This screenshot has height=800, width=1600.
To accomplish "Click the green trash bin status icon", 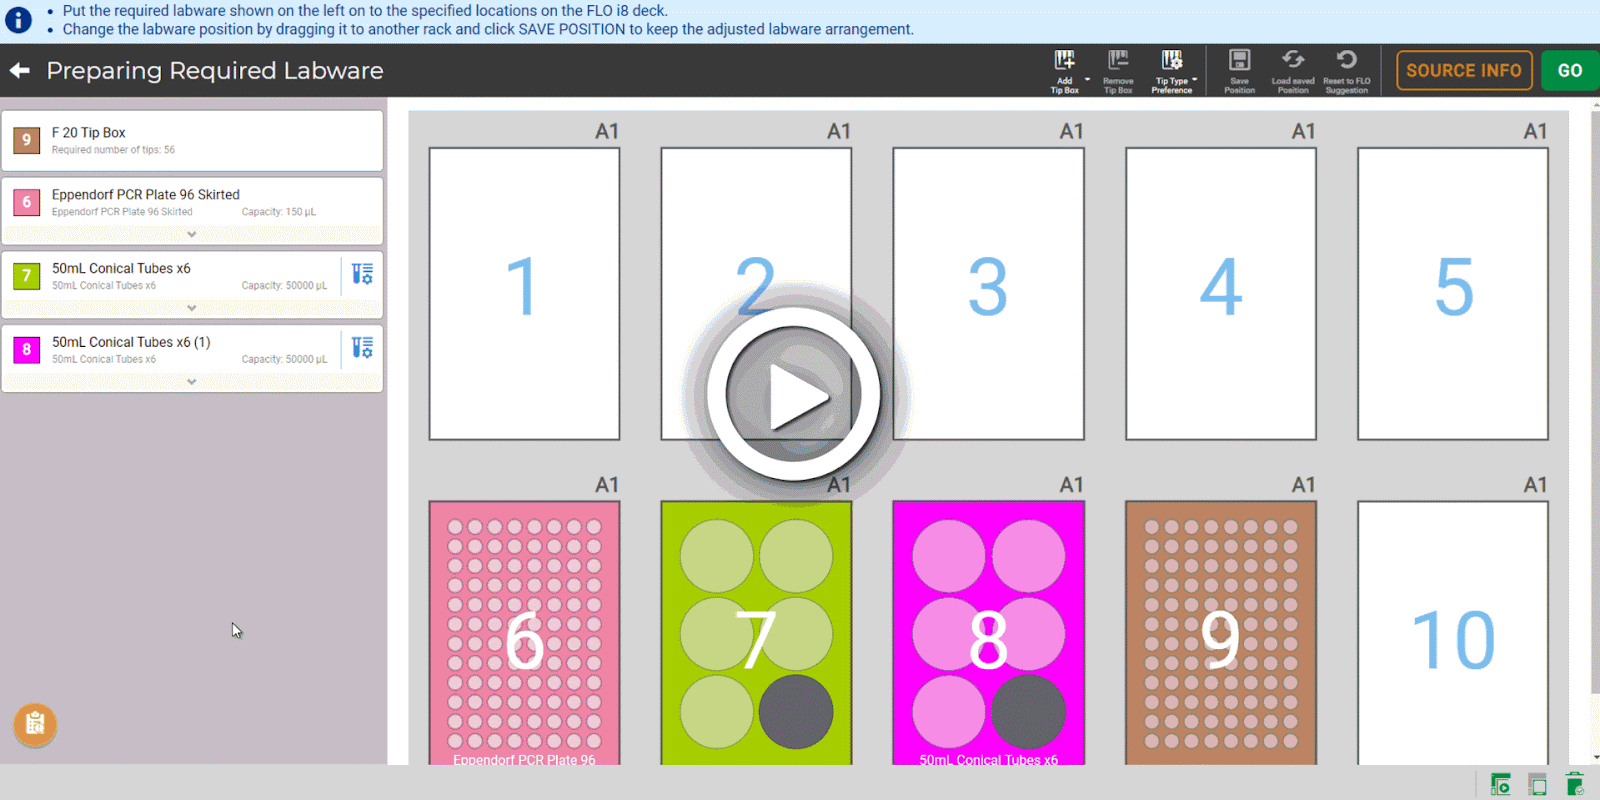I will tap(1574, 784).
